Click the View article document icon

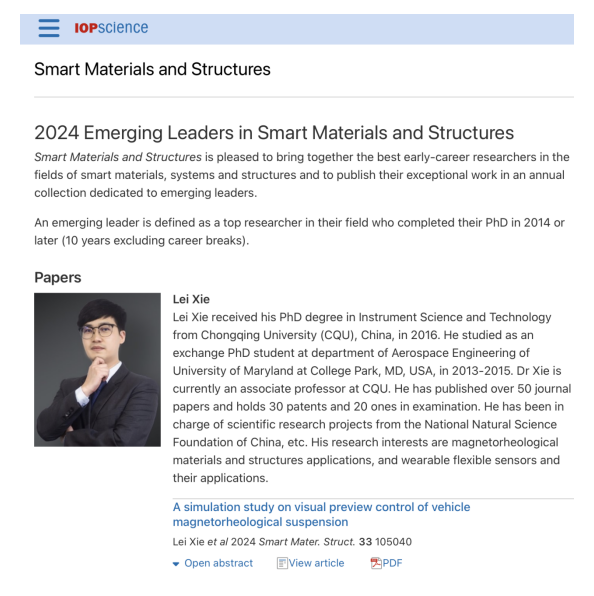[x=282, y=563]
